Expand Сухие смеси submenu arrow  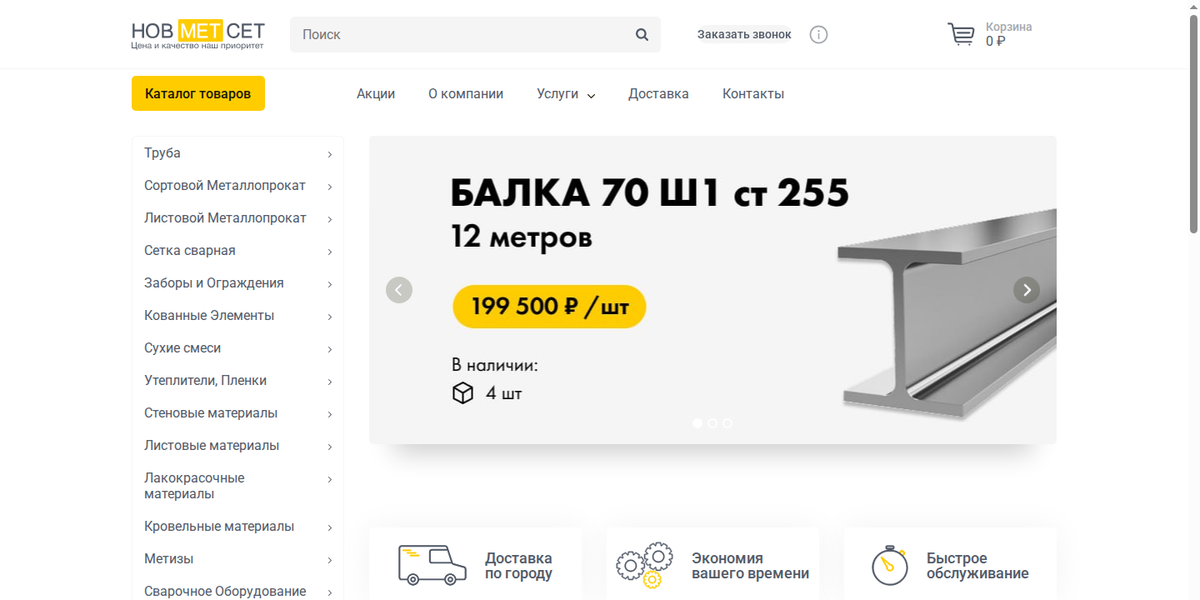tap(330, 349)
